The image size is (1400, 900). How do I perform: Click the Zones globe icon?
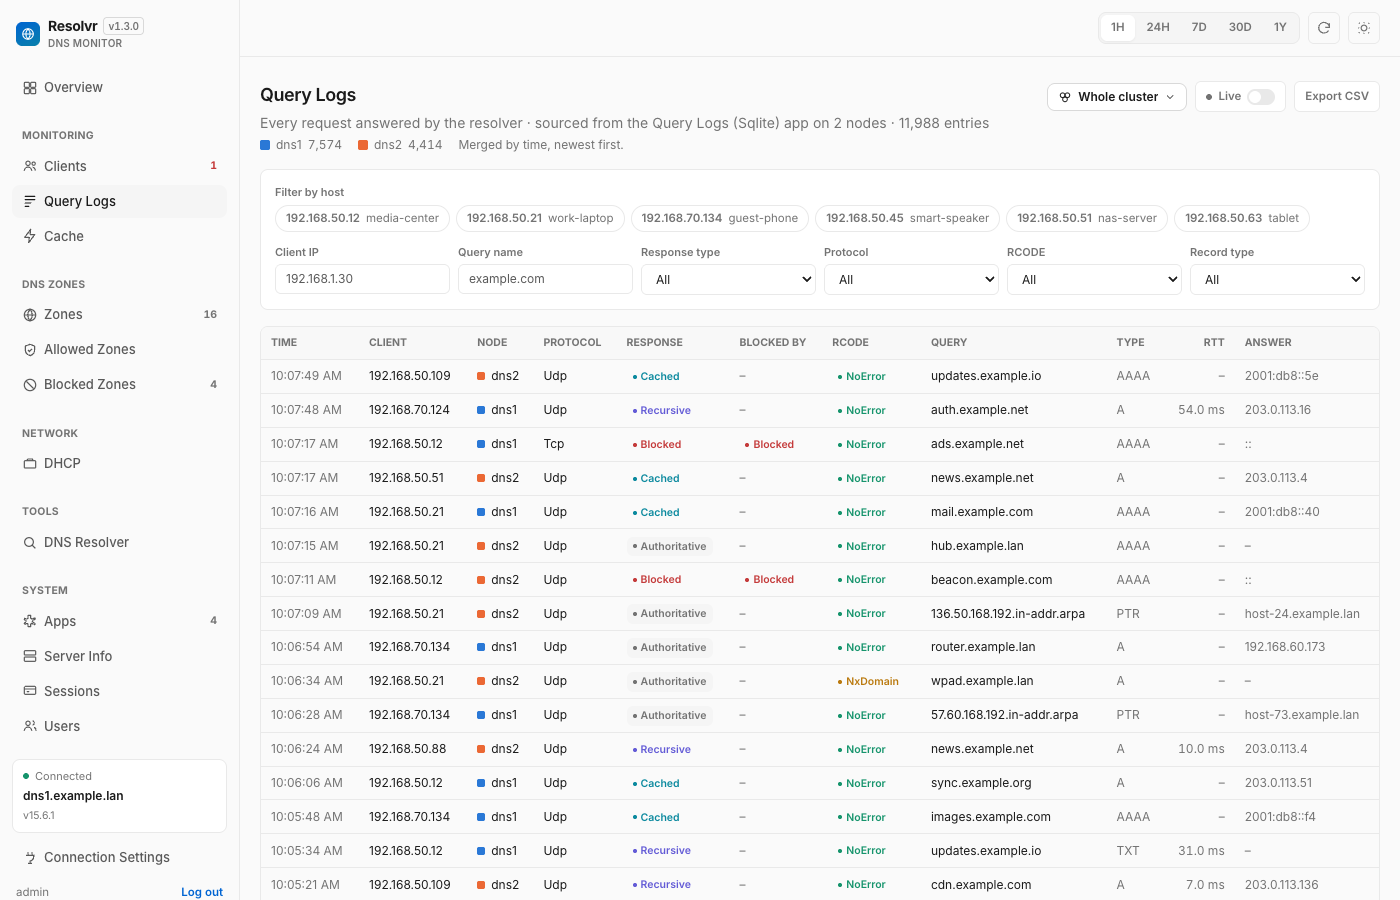coord(30,314)
